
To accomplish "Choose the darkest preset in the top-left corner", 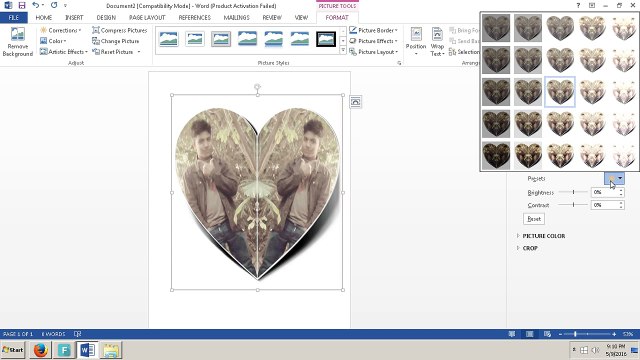I will click(x=496, y=28).
